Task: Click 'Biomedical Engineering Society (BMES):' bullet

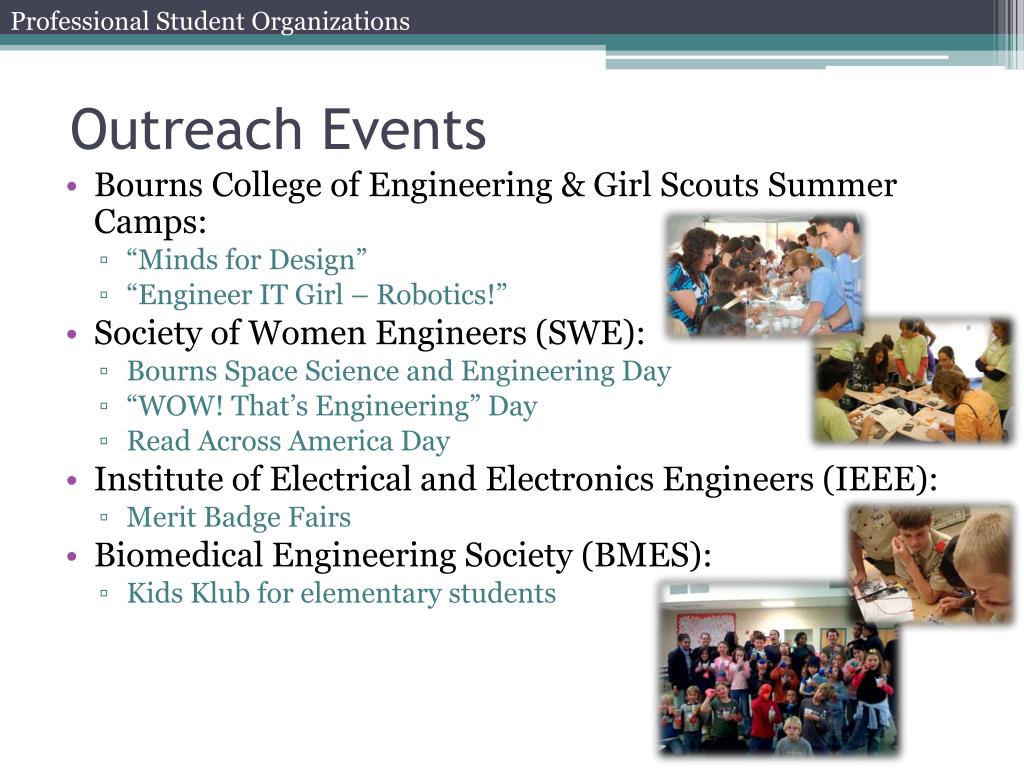Action: pyautogui.click(x=402, y=556)
